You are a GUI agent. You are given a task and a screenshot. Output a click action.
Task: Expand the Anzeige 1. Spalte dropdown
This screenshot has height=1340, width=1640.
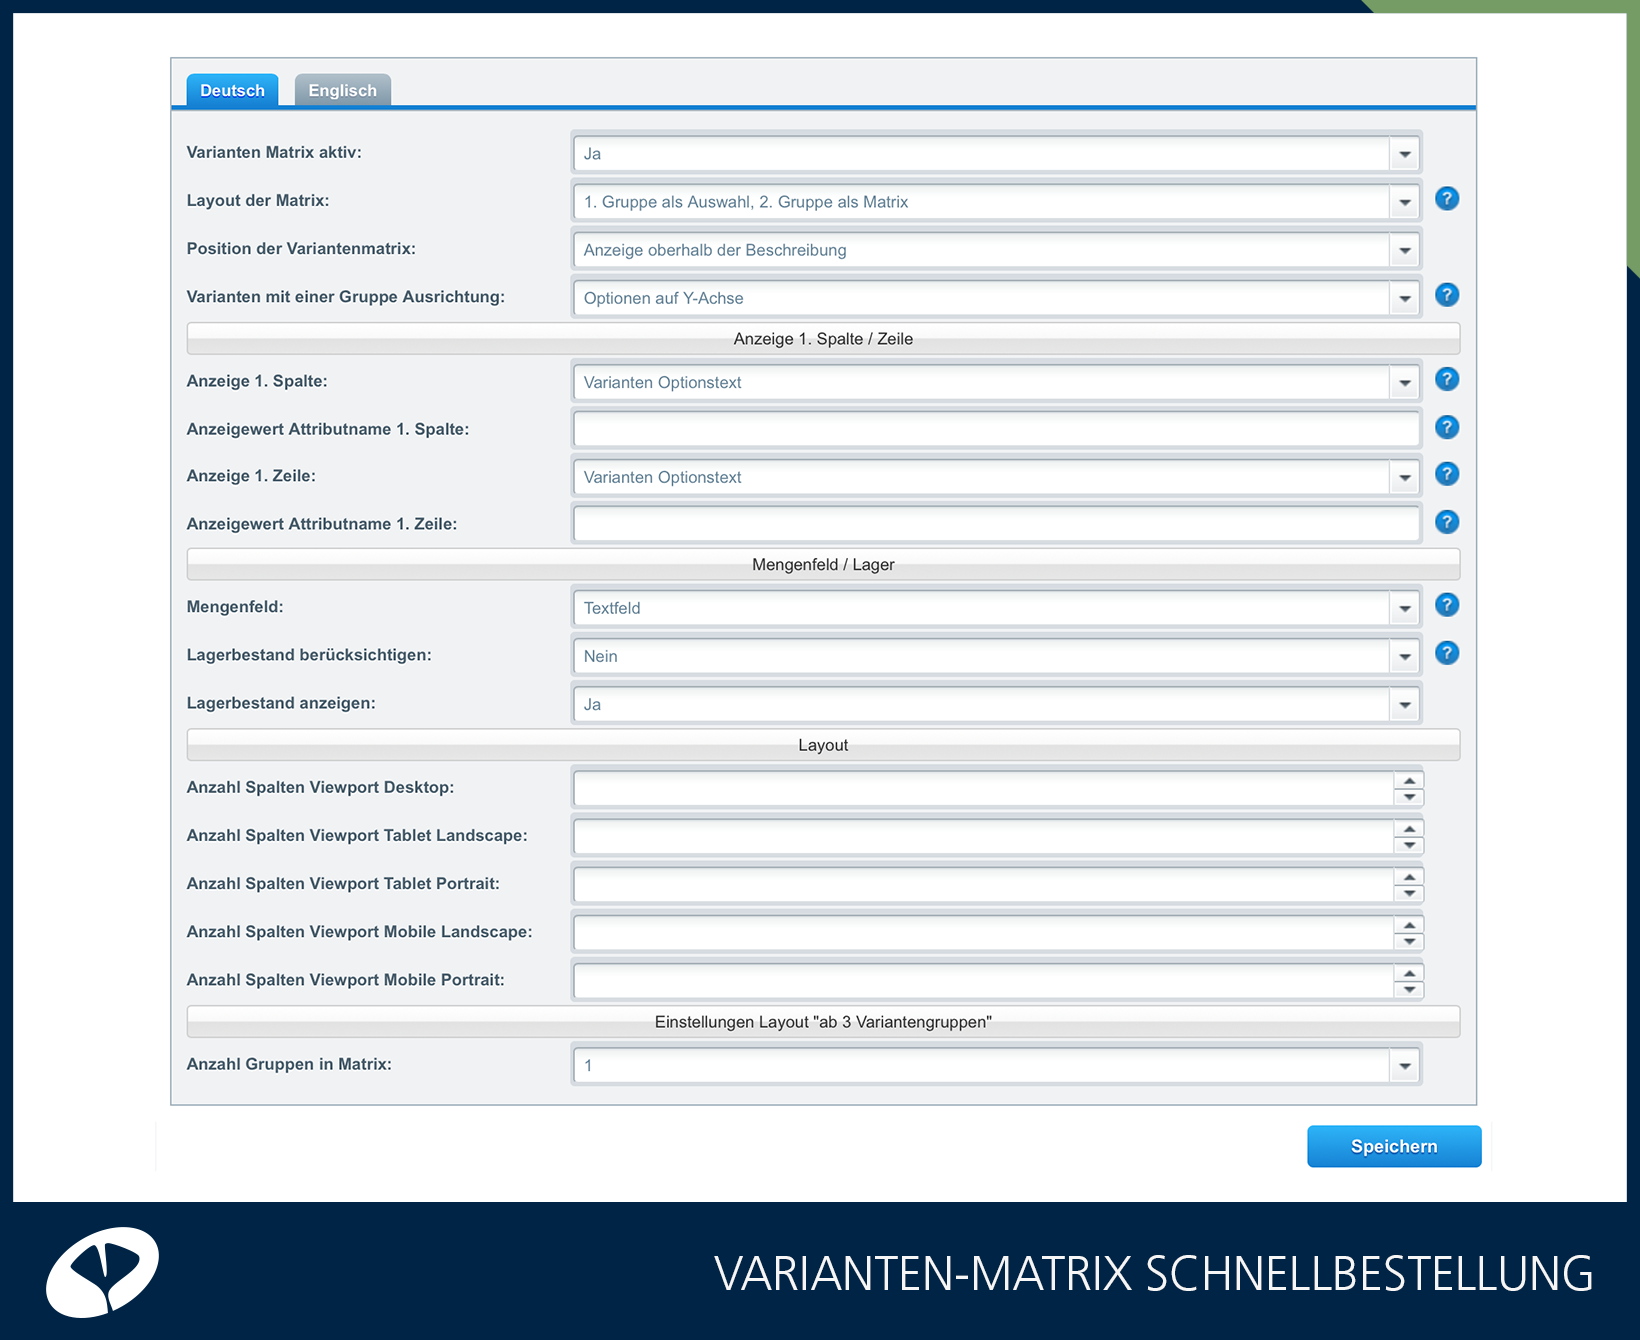click(1404, 382)
